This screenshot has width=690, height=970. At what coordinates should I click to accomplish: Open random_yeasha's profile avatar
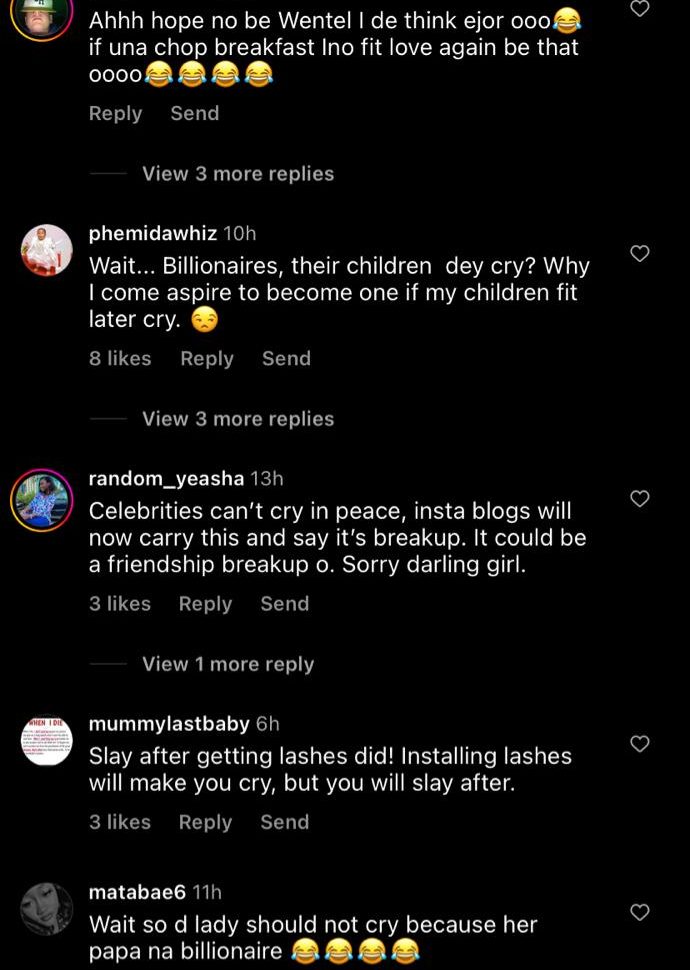click(x=42, y=499)
